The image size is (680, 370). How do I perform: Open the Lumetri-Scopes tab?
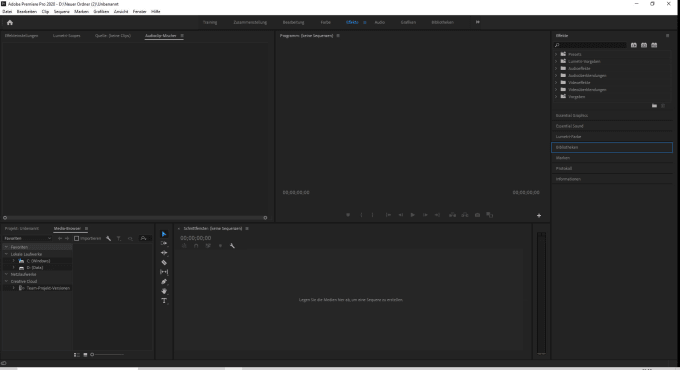click(x=66, y=36)
